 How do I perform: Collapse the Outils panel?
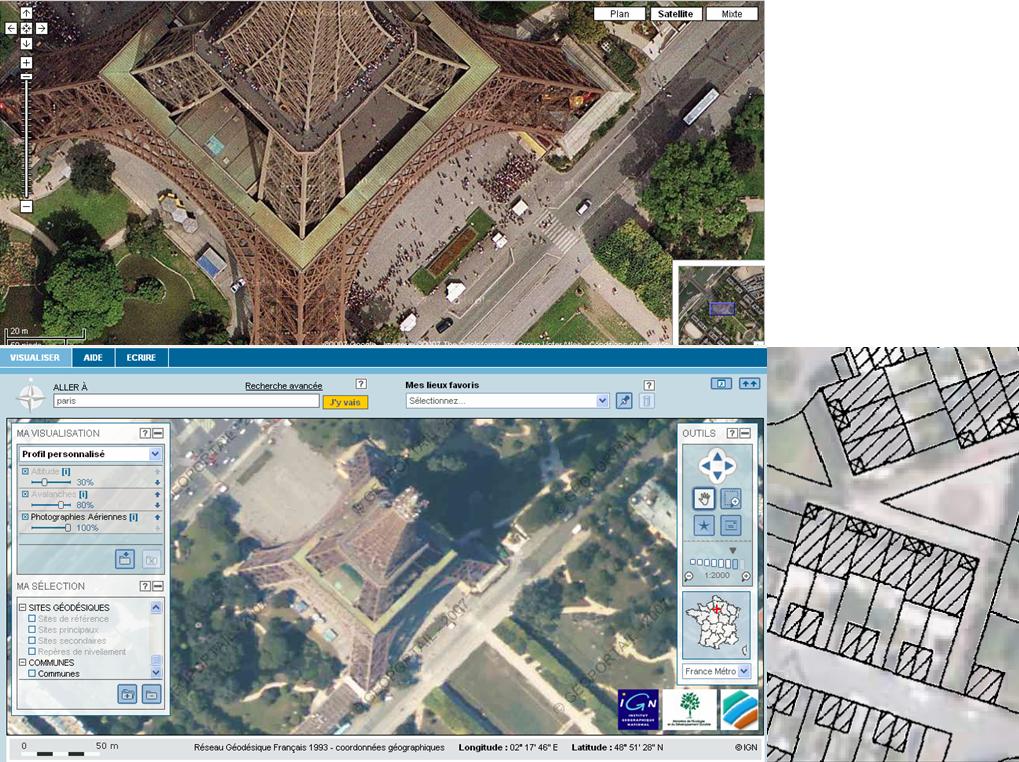coord(745,433)
